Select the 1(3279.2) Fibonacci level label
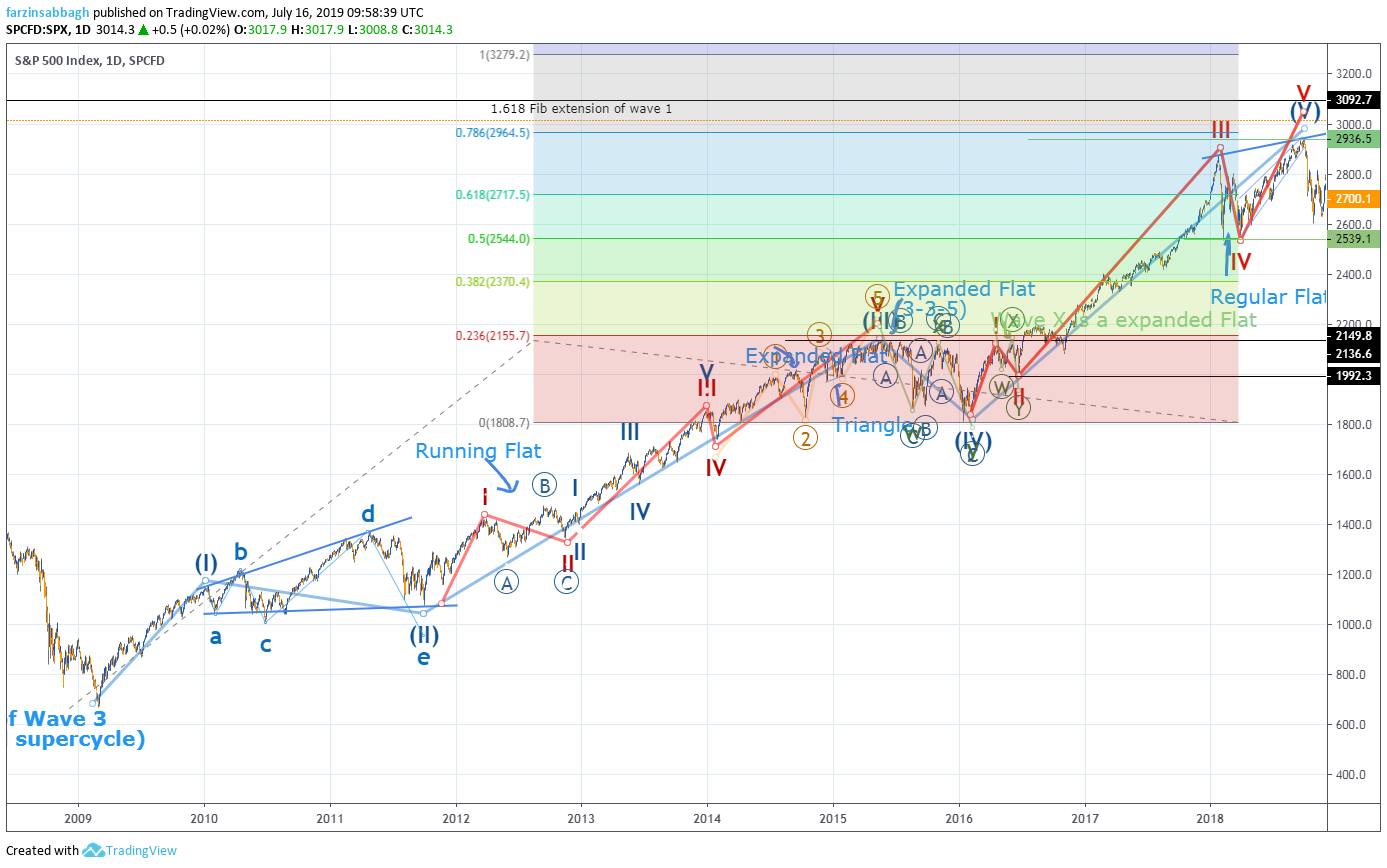The height and width of the screenshot is (868, 1387). click(504, 54)
